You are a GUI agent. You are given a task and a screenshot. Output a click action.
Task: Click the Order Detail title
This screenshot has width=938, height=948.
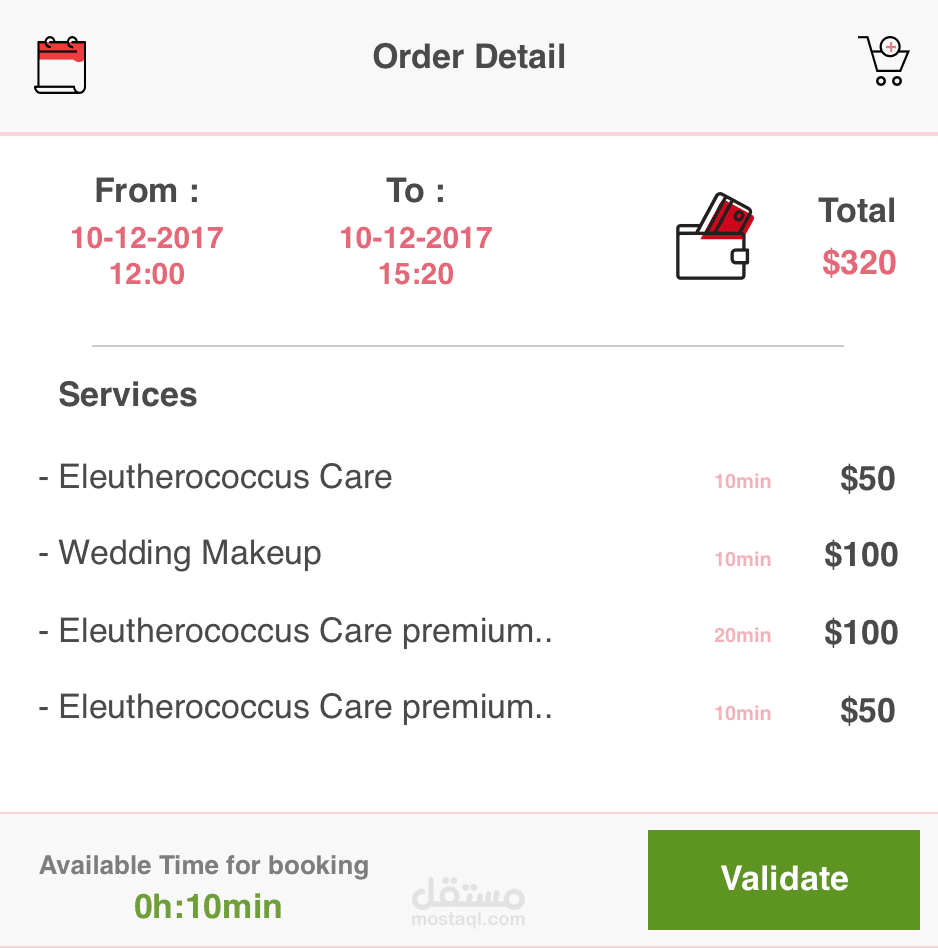(469, 57)
